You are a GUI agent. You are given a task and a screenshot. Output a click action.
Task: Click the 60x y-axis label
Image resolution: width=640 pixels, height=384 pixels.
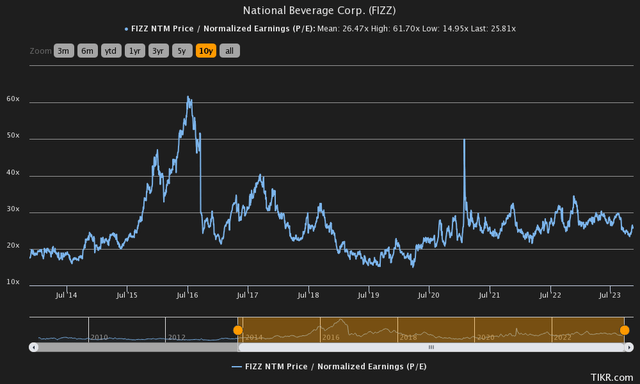click(13, 99)
